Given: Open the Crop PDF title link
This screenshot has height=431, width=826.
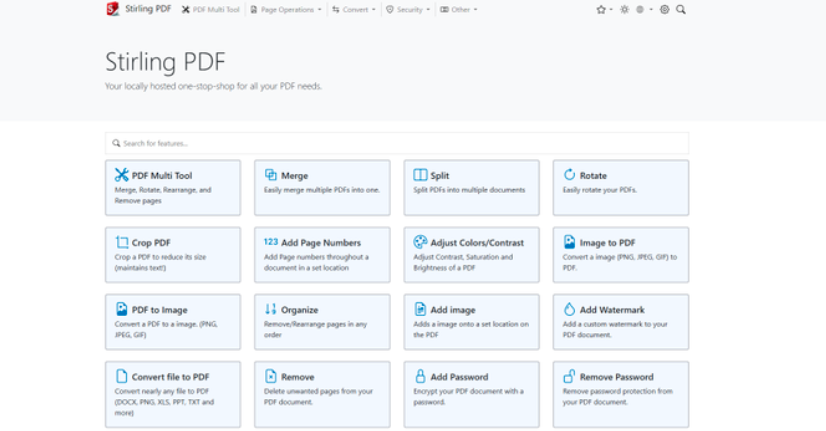Looking at the screenshot, I should point(151,243).
